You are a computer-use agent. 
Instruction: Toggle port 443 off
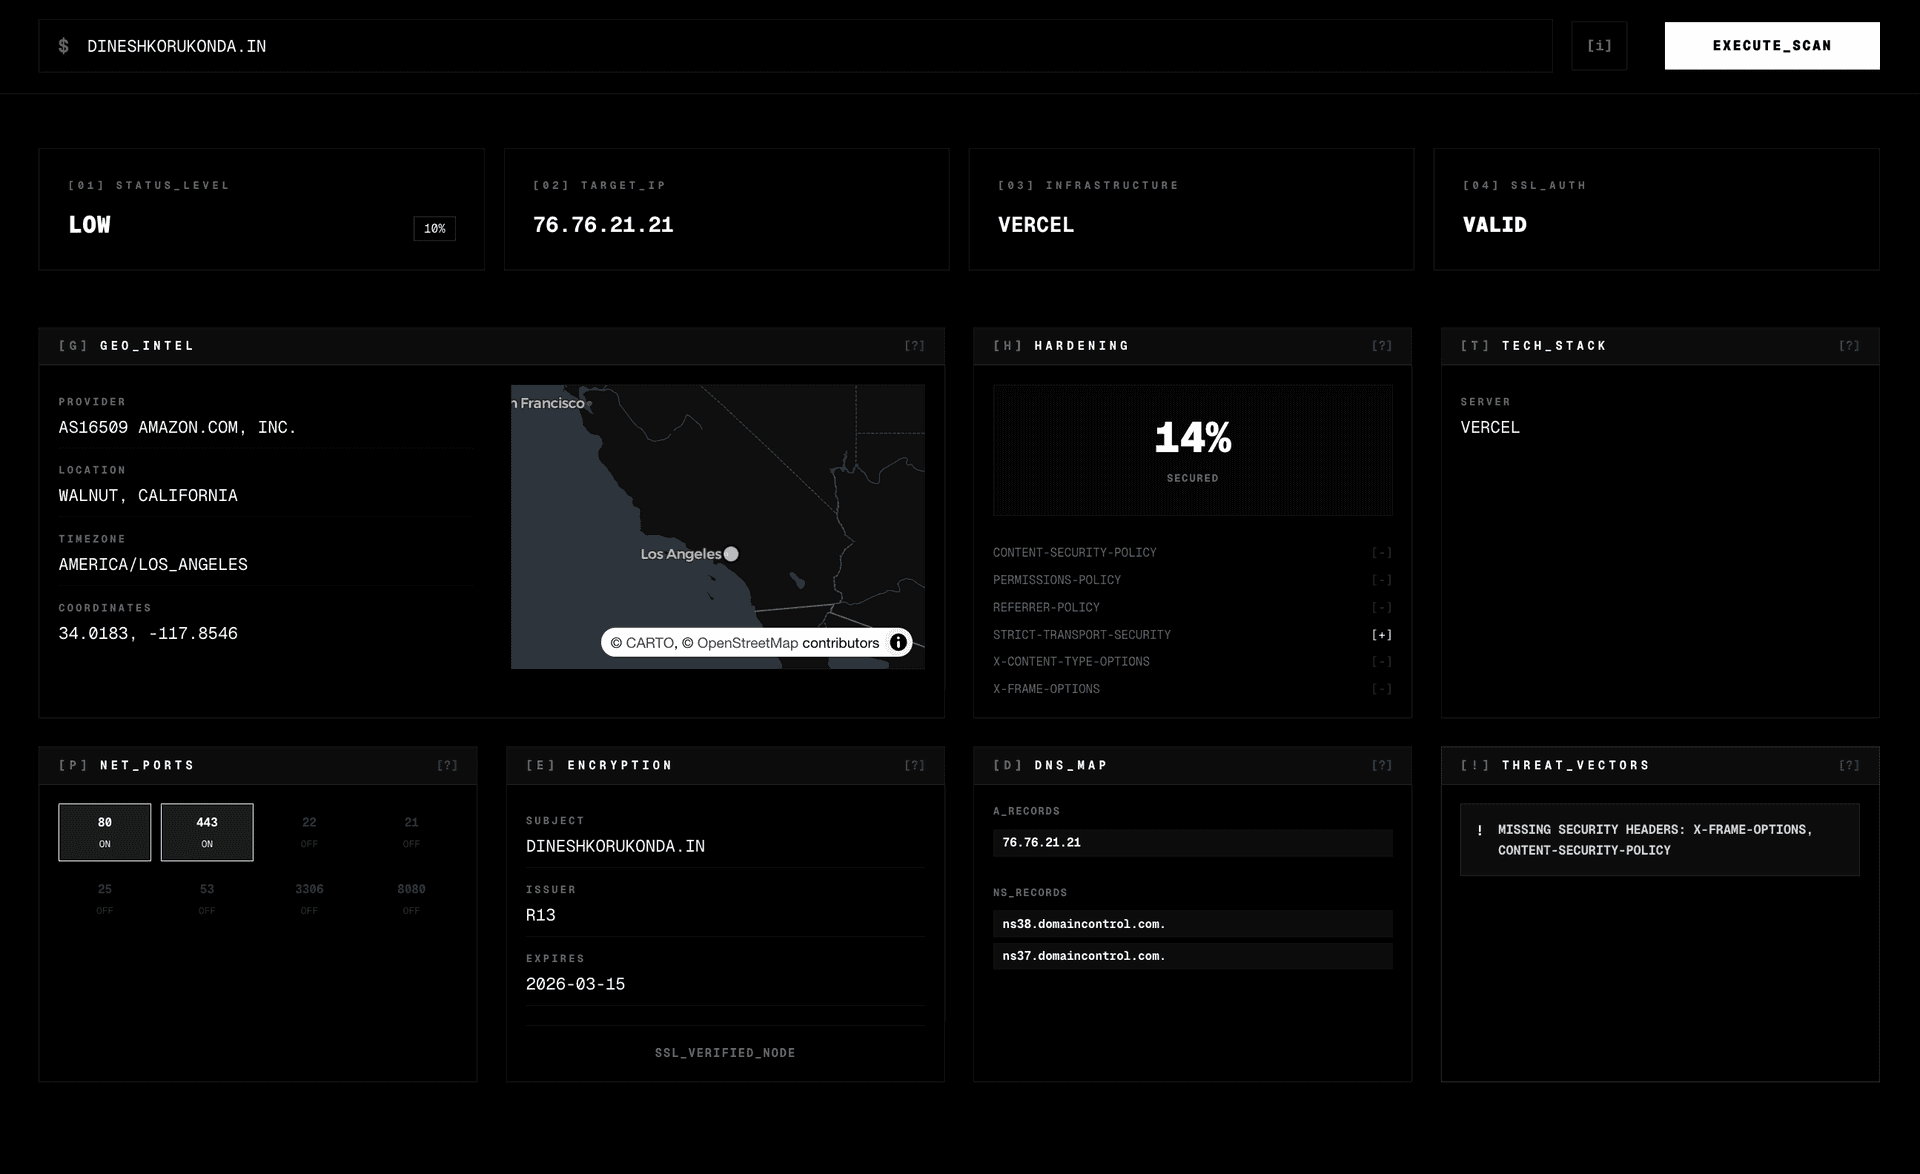coord(207,831)
